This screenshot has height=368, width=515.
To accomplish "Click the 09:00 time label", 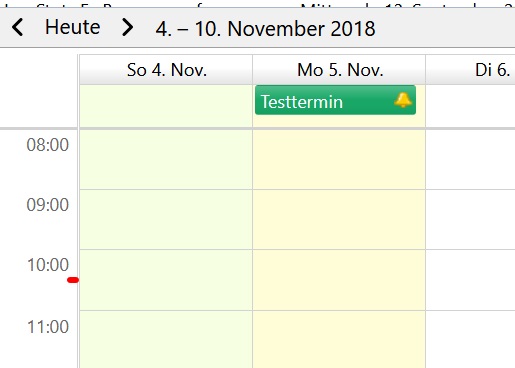I will tap(48, 205).
